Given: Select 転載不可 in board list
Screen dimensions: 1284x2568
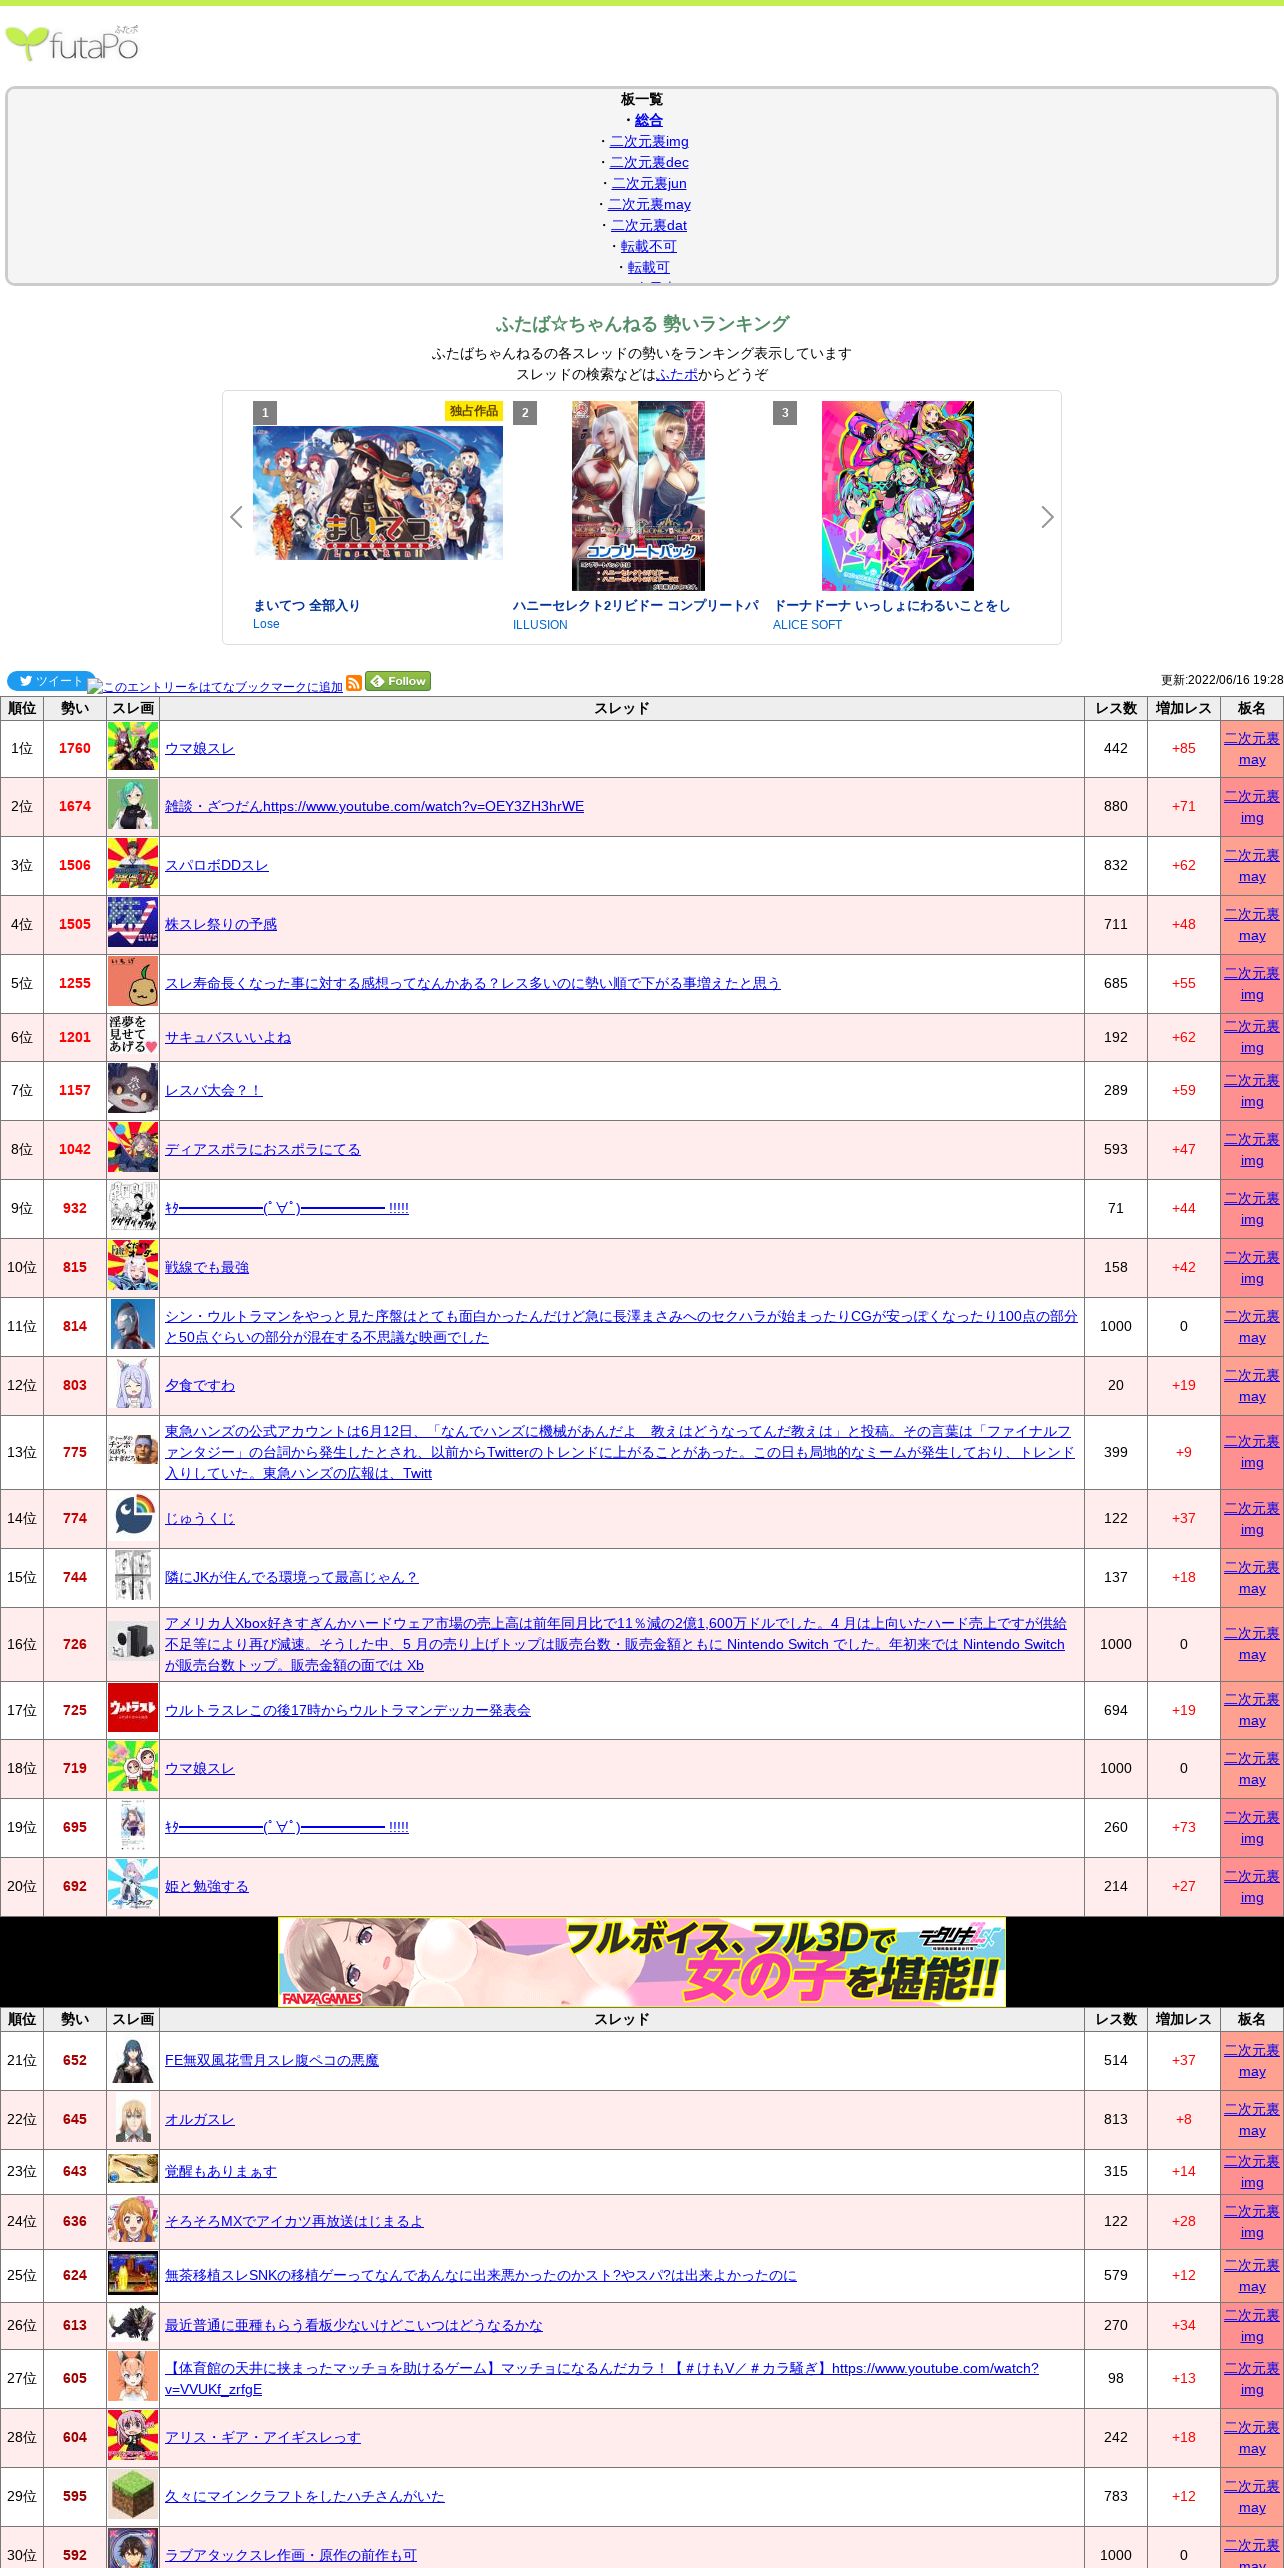Looking at the screenshot, I should click(x=649, y=246).
